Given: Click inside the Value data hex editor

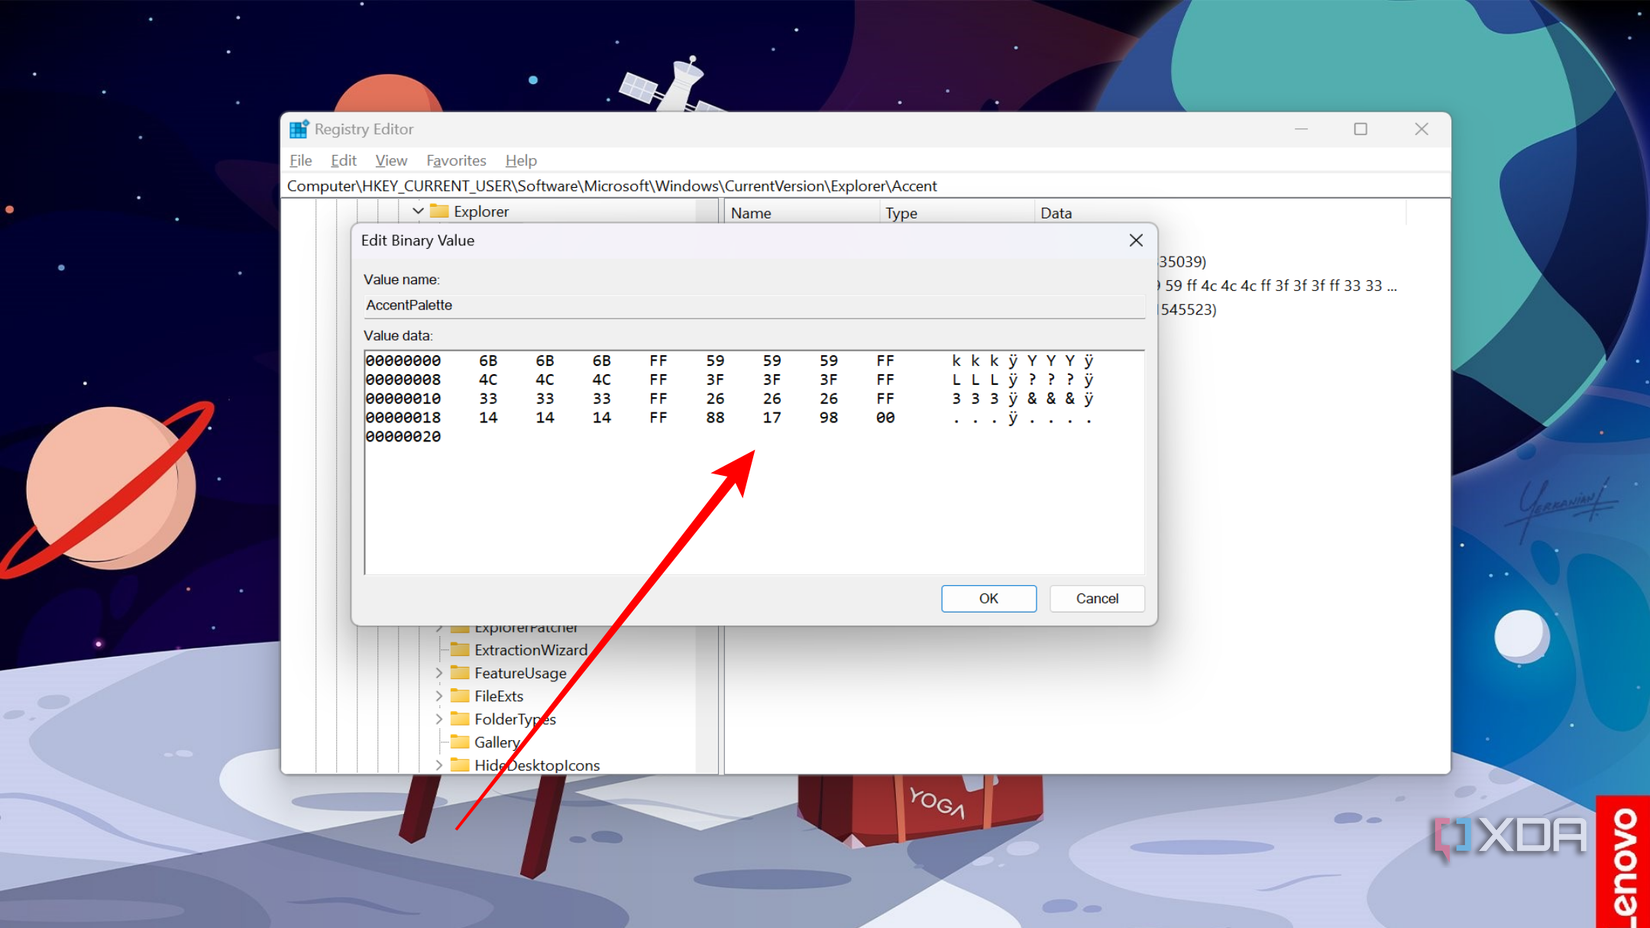Looking at the screenshot, I should coord(754,462).
